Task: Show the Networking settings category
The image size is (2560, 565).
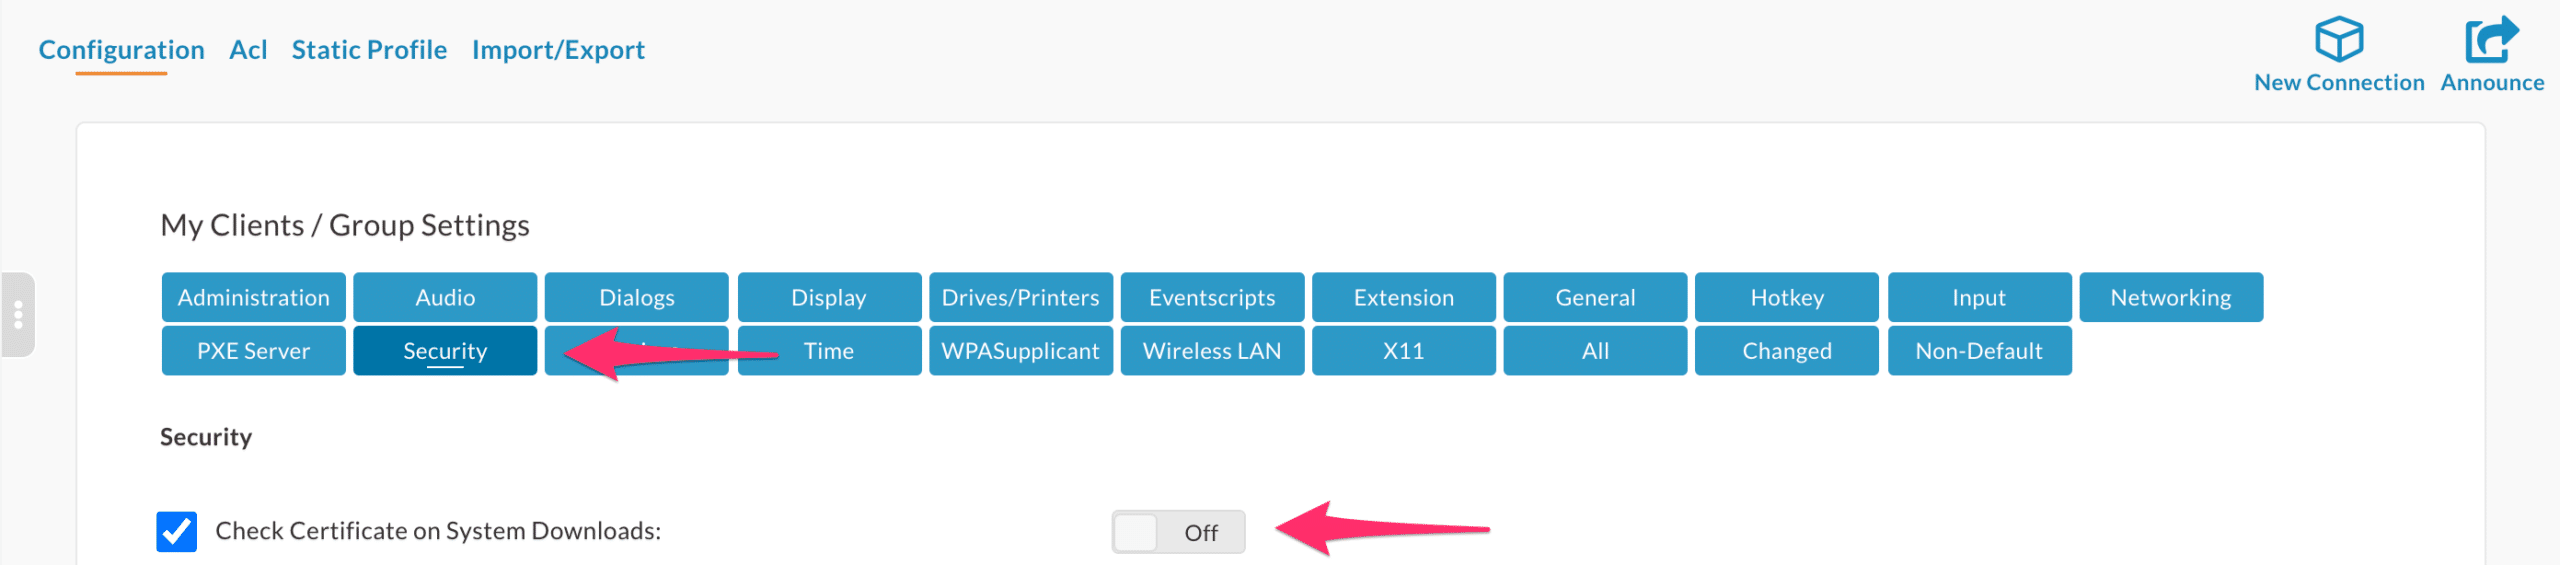Action: pyautogui.click(x=2170, y=297)
